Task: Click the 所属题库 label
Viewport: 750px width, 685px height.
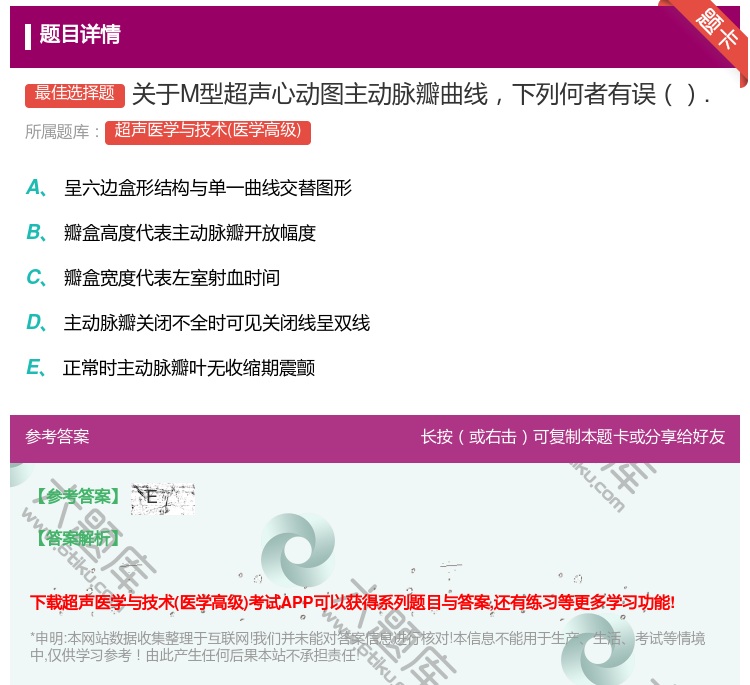Action: pos(62,132)
